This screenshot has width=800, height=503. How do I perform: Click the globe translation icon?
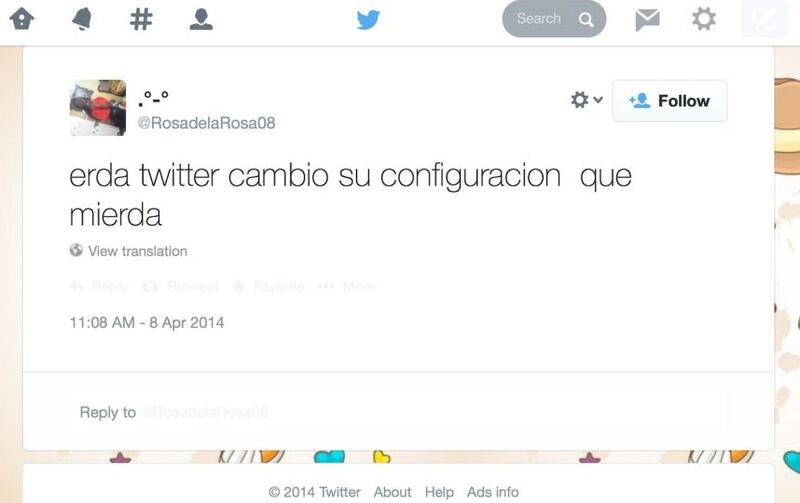pyautogui.click(x=76, y=250)
